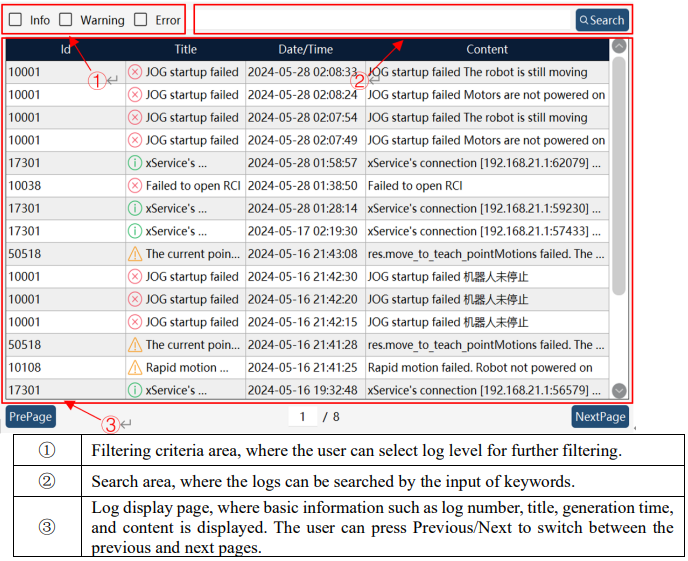Select date cell 2024-05-28 01:38:50
688x561 pixels.
pos(305,186)
